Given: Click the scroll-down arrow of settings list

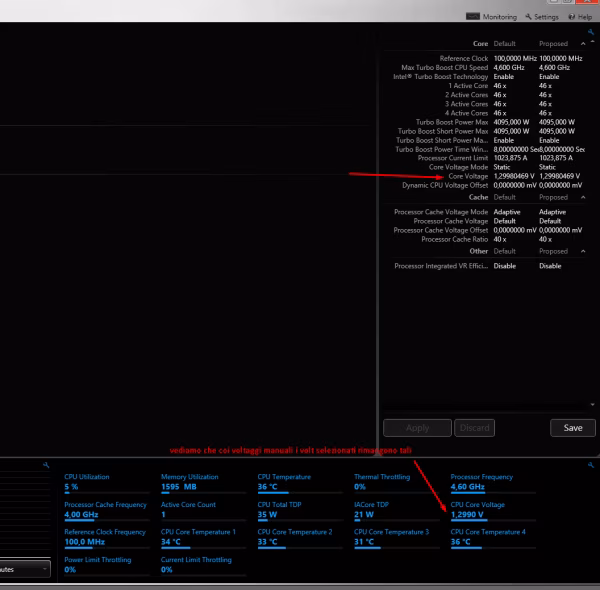Looking at the screenshot, I should (592, 404).
